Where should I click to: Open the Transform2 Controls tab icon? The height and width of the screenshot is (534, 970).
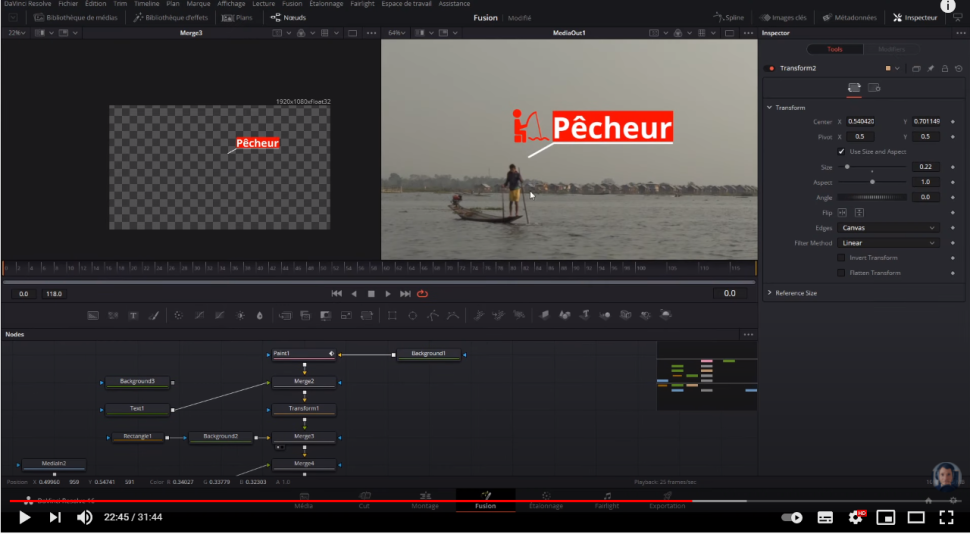854,88
